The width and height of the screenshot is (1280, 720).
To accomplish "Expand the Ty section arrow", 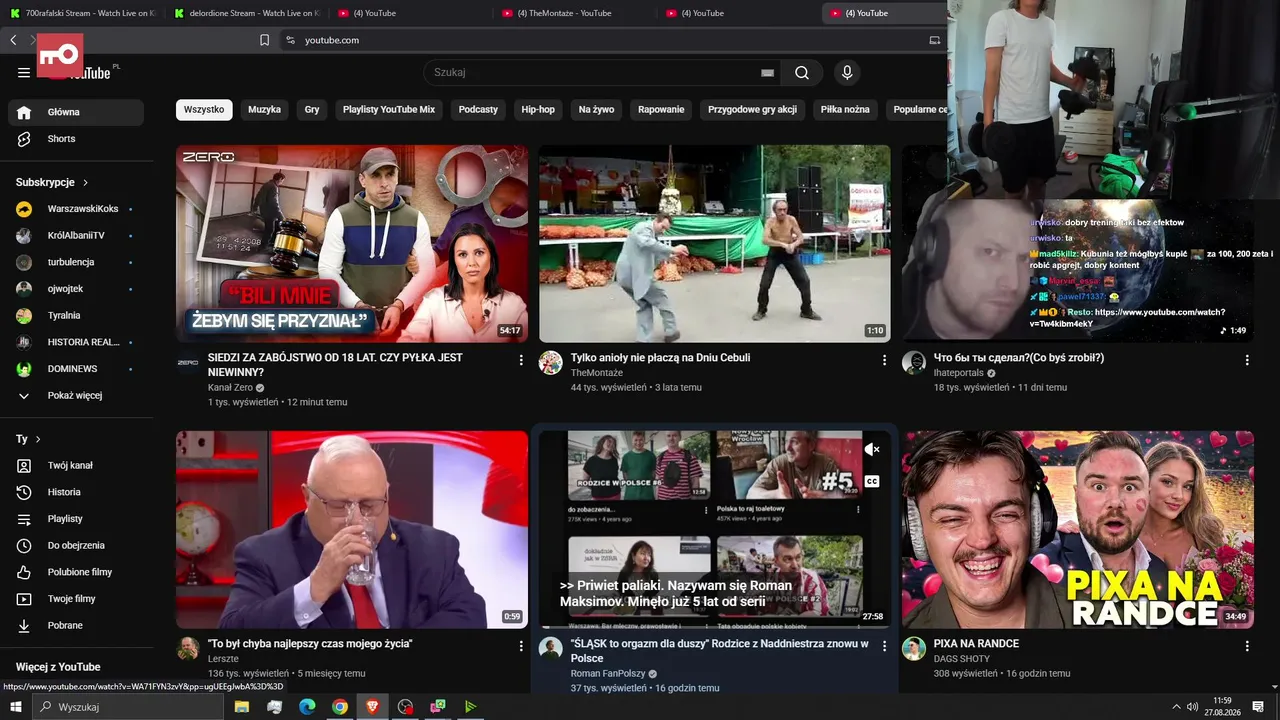I will point(38,439).
